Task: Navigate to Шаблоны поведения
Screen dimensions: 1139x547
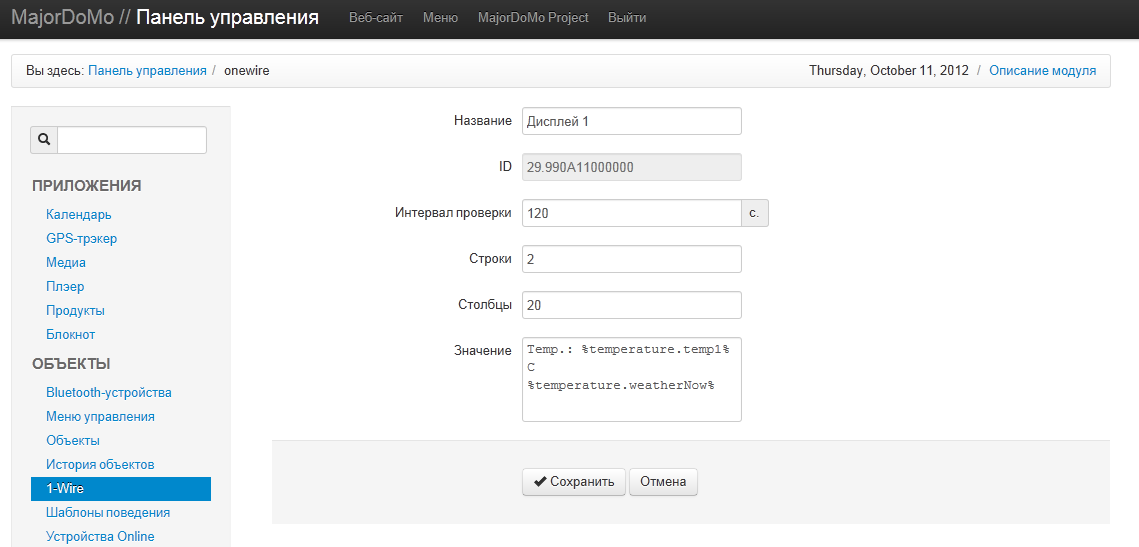Action: pyautogui.click(x=108, y=513)
